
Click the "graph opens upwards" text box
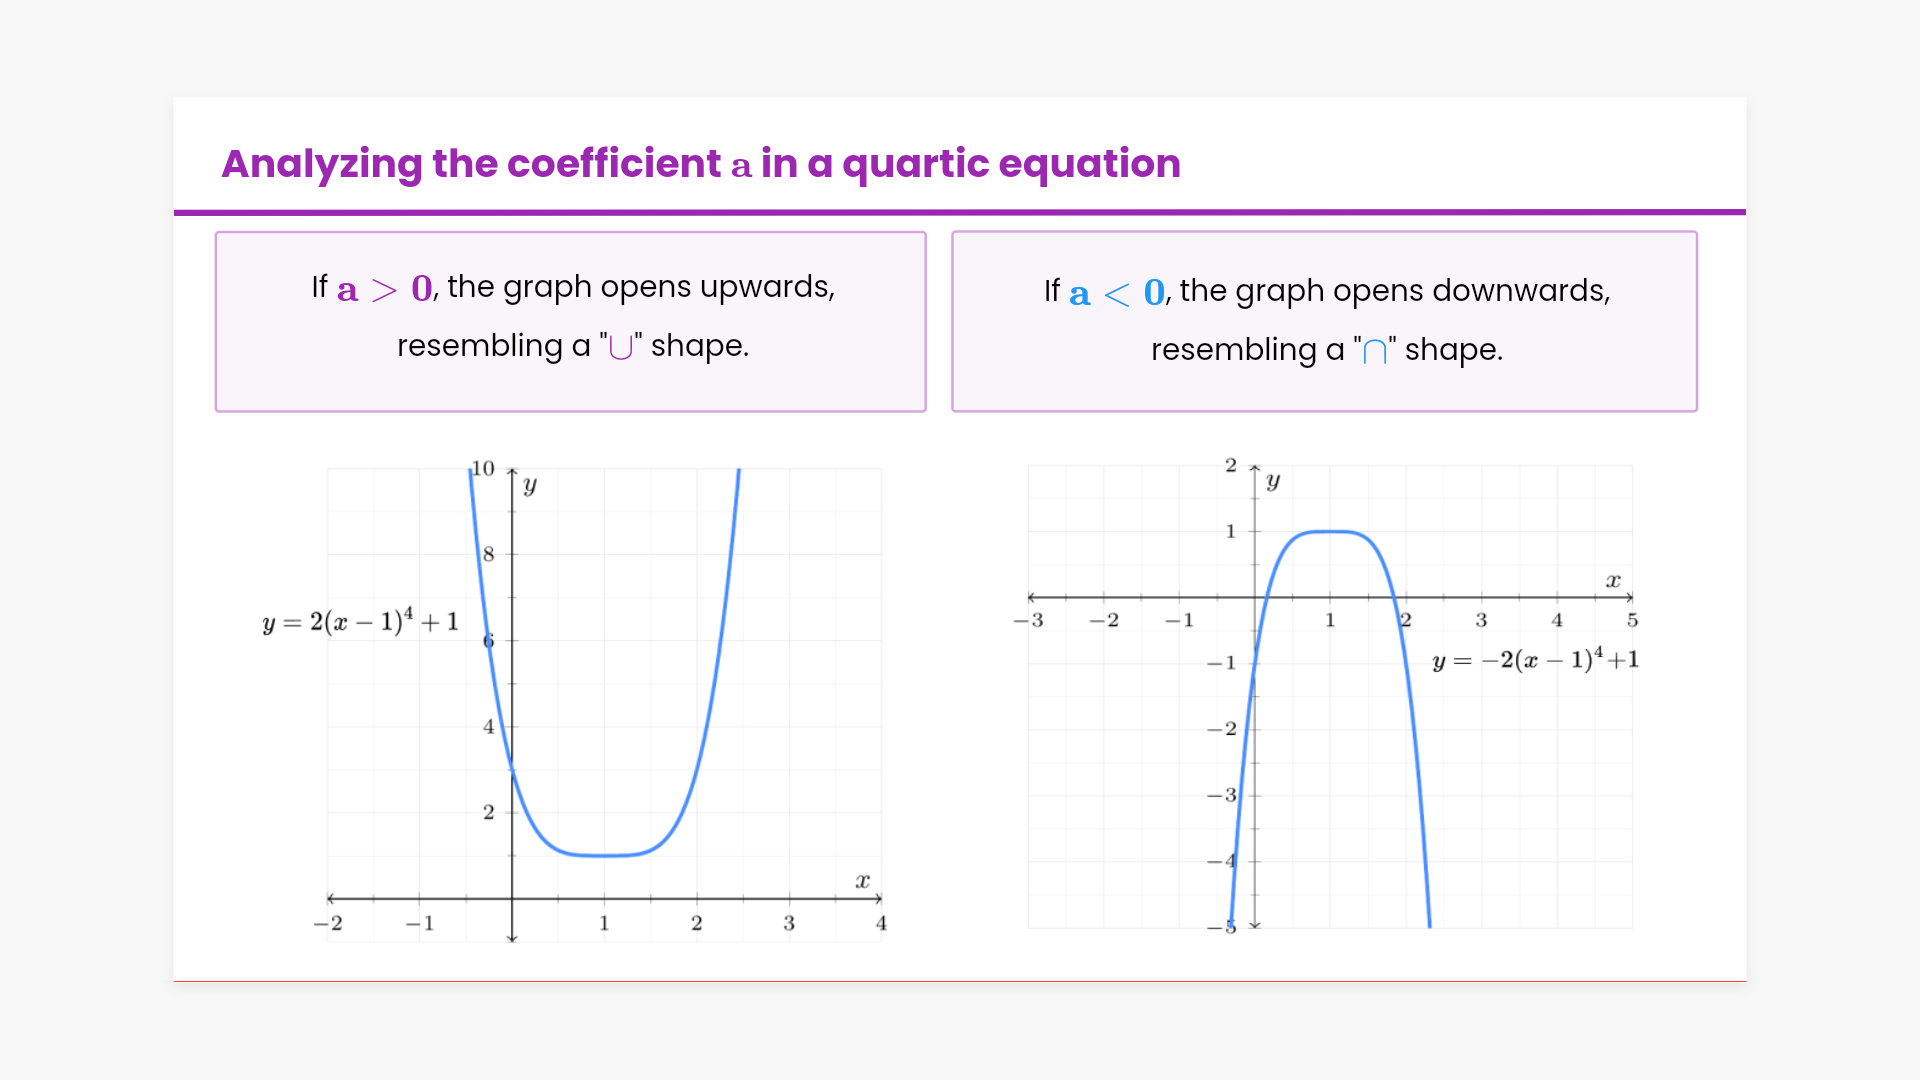point(570,321)
